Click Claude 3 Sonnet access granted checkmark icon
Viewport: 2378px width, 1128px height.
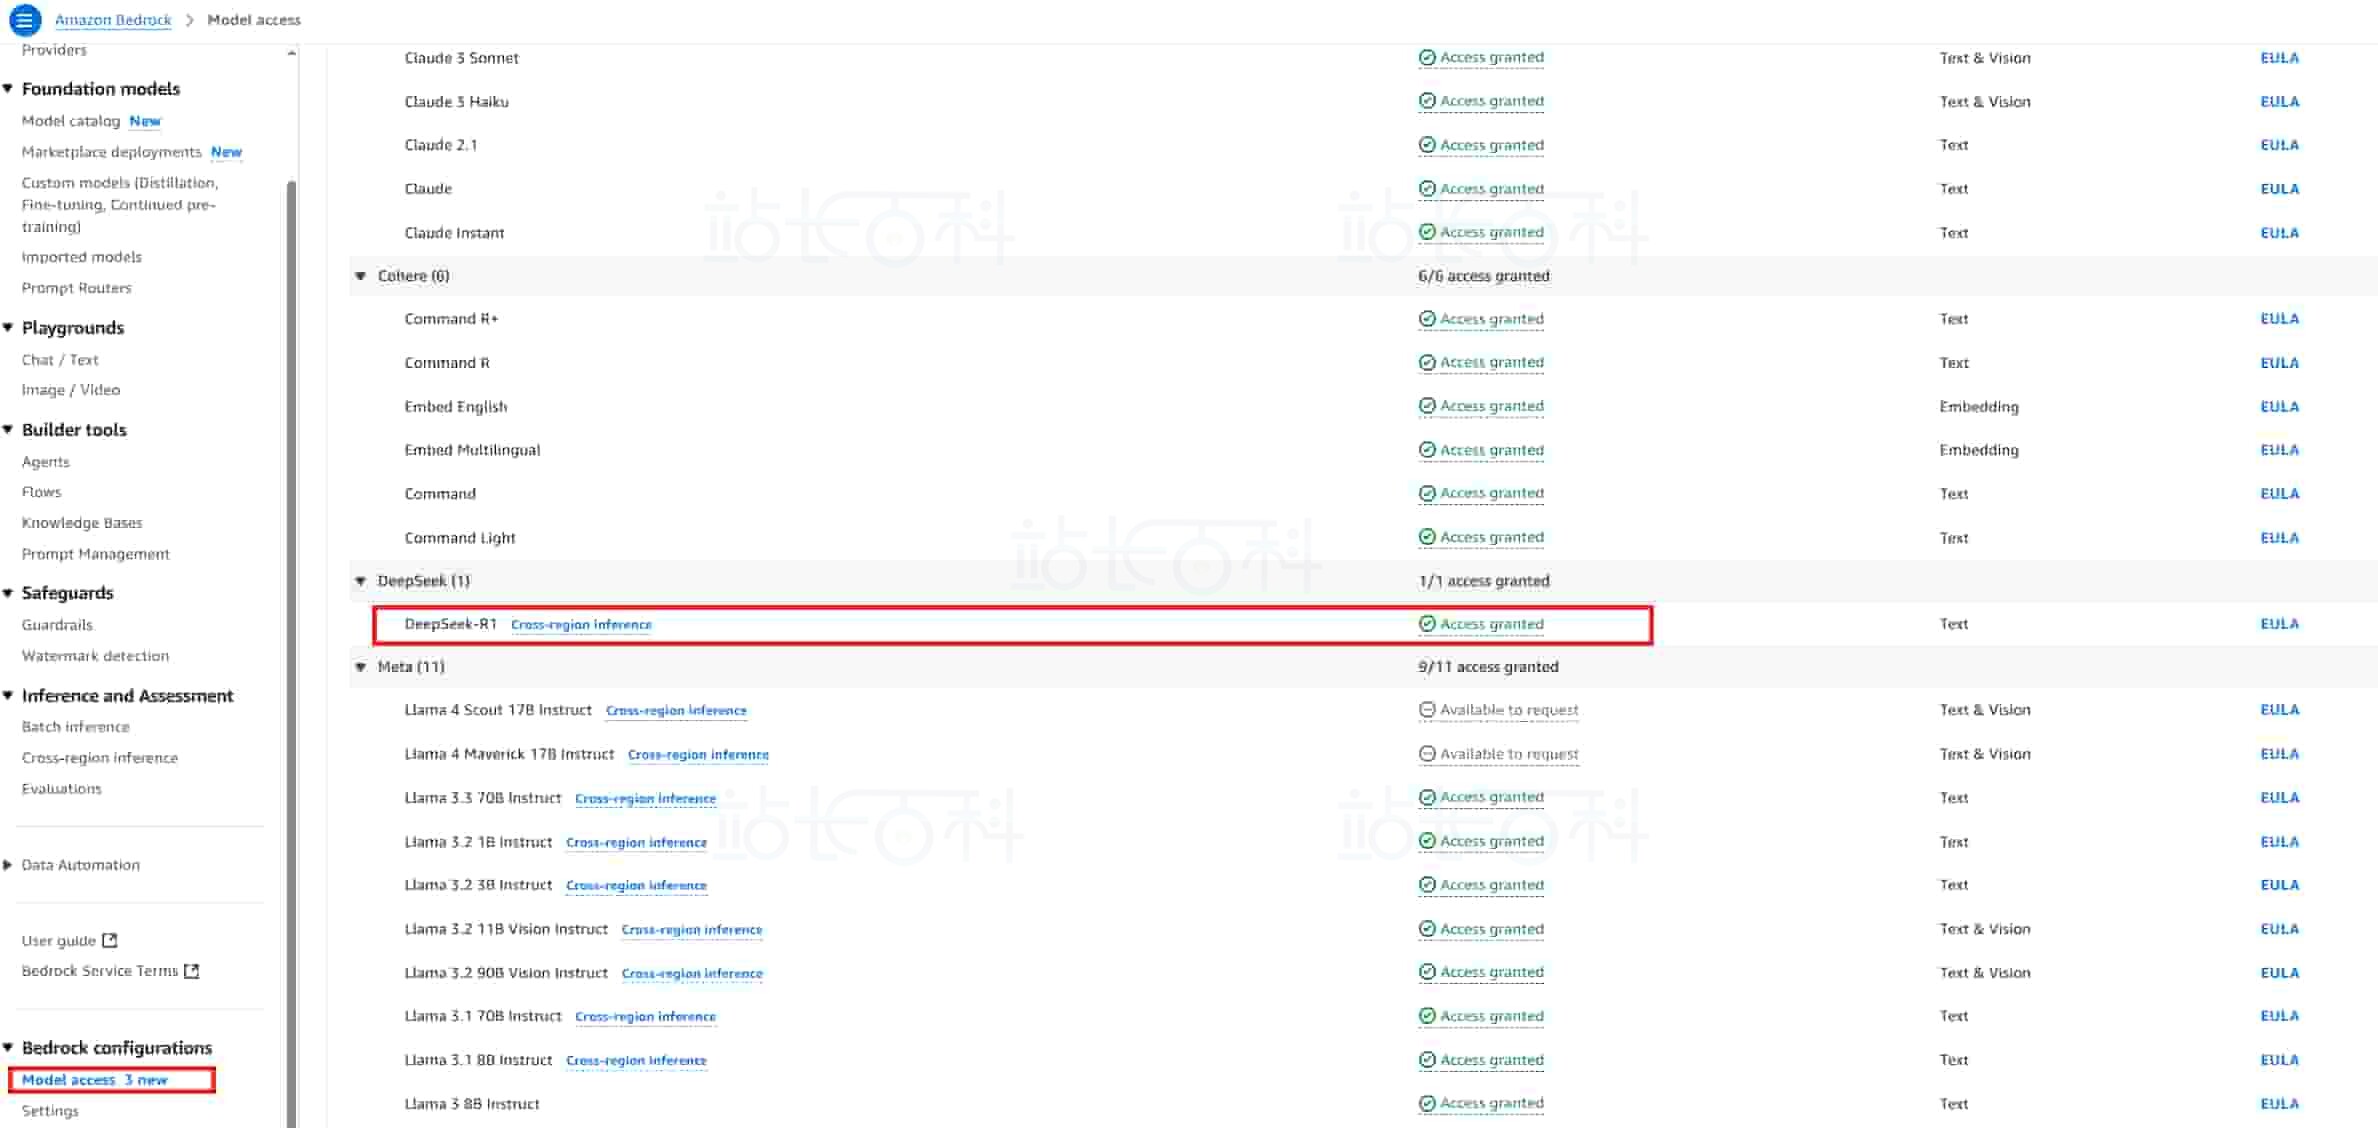click(1427, 58)
